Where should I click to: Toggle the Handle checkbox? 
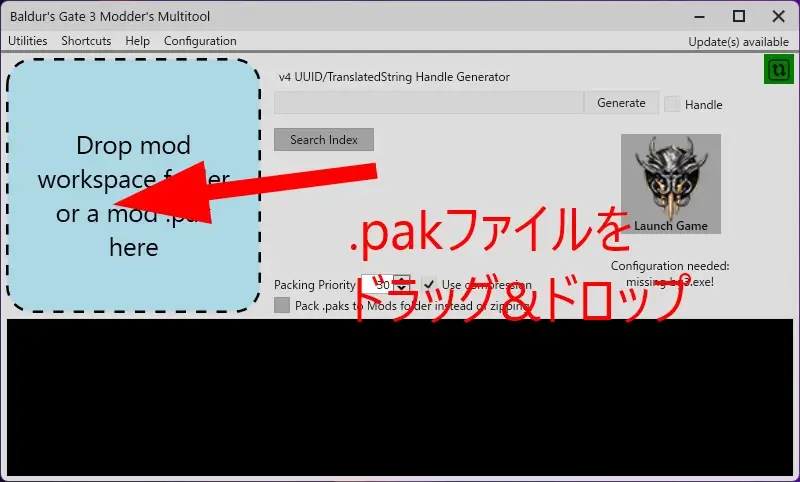tap(672, 105)
